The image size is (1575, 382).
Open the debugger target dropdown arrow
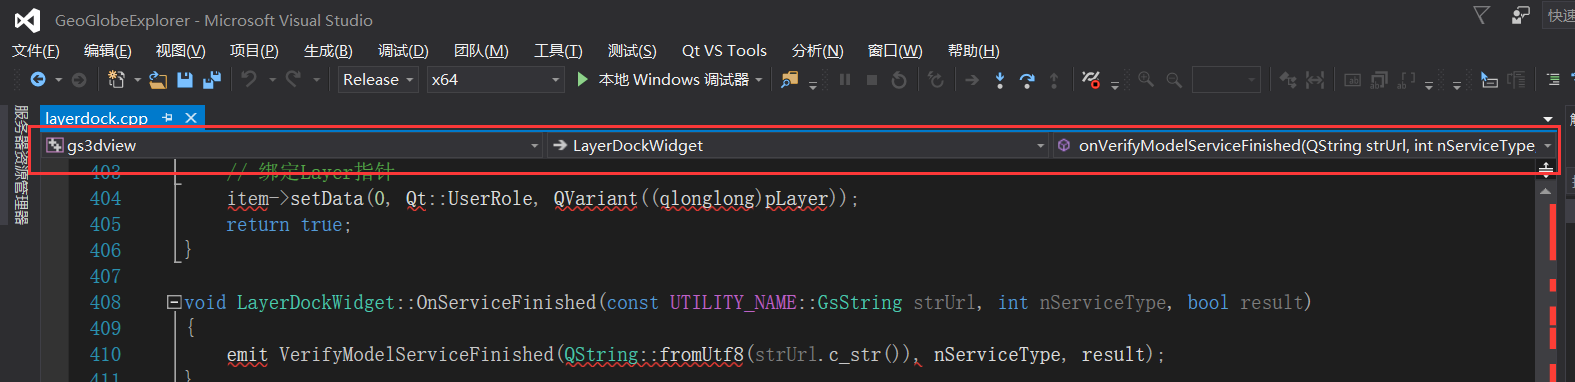[x=759, y=80]
